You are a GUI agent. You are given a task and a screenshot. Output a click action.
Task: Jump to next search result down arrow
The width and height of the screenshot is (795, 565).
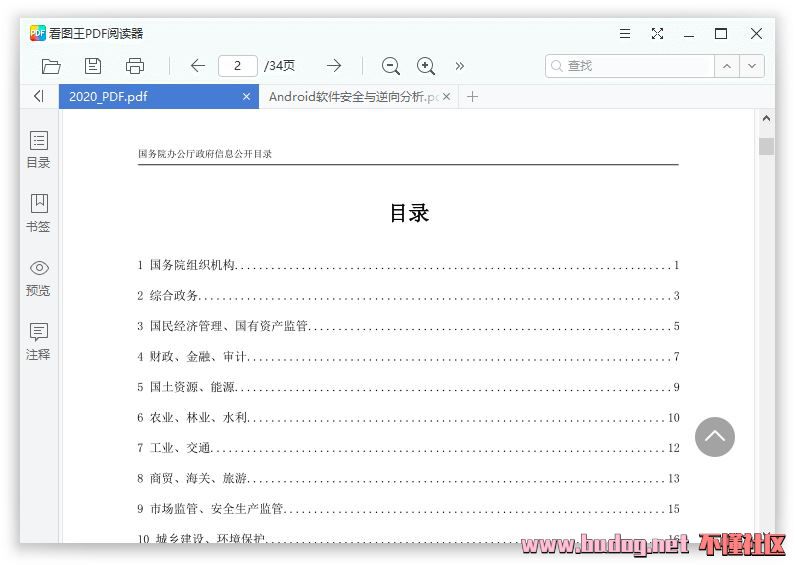[752, 66]
